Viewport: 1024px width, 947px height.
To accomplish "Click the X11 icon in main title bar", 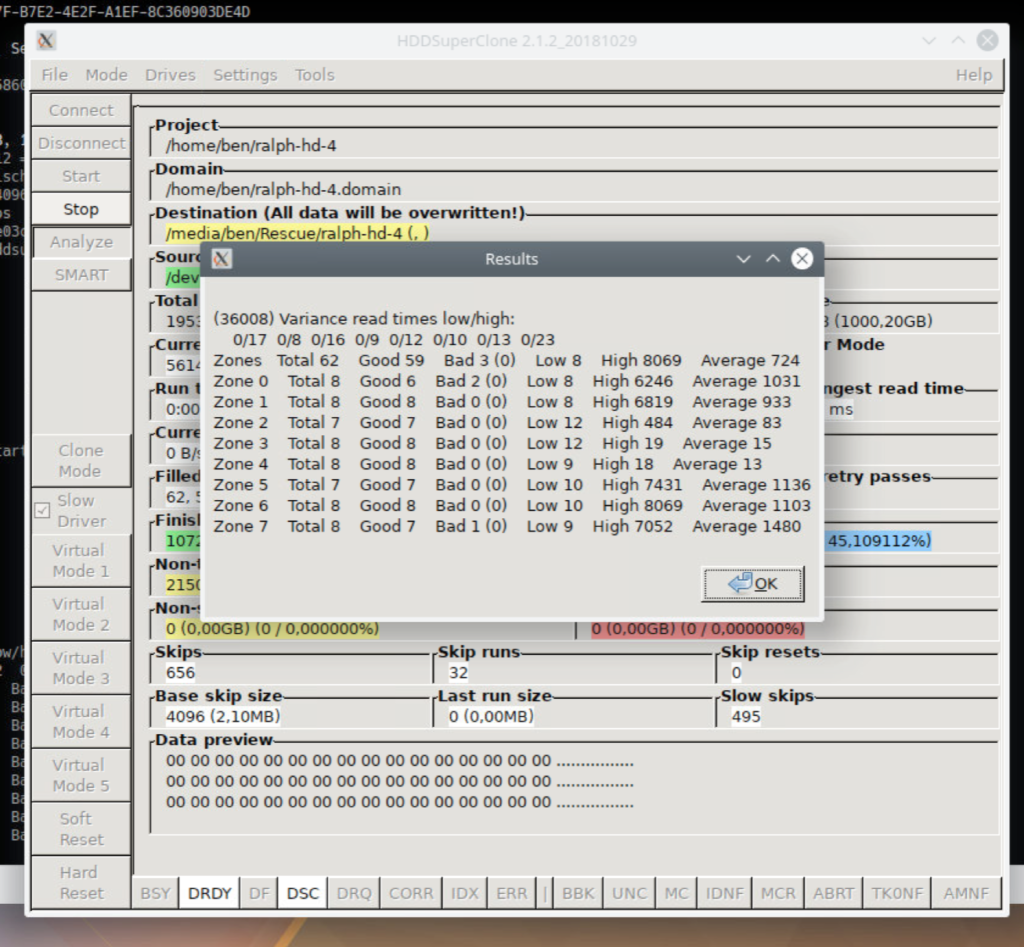I will [46, 40].
